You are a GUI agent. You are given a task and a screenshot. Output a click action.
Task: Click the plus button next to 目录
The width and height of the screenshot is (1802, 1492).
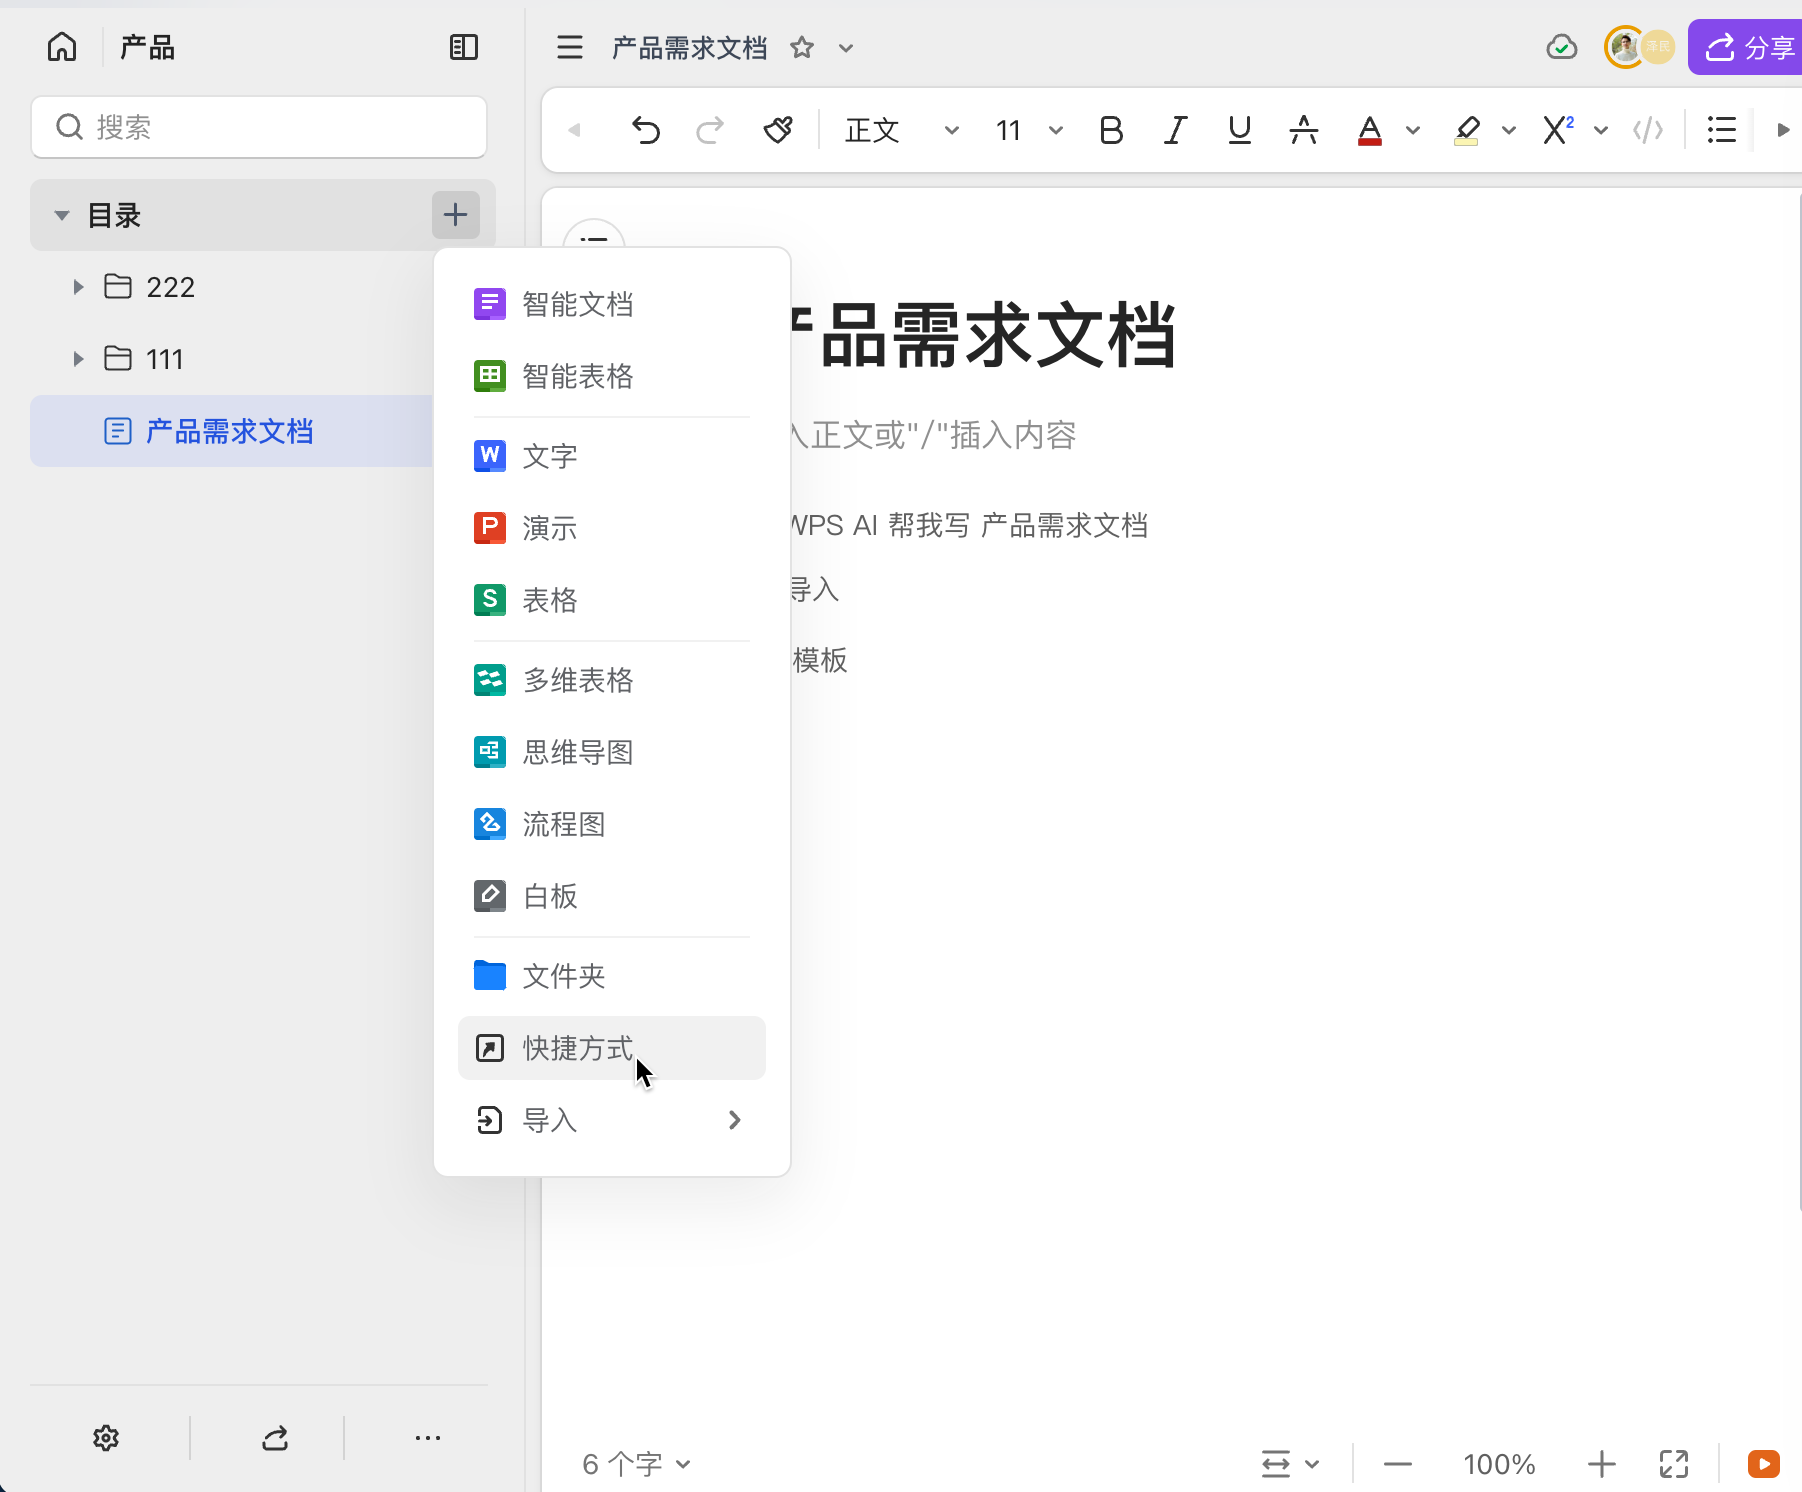455,214
